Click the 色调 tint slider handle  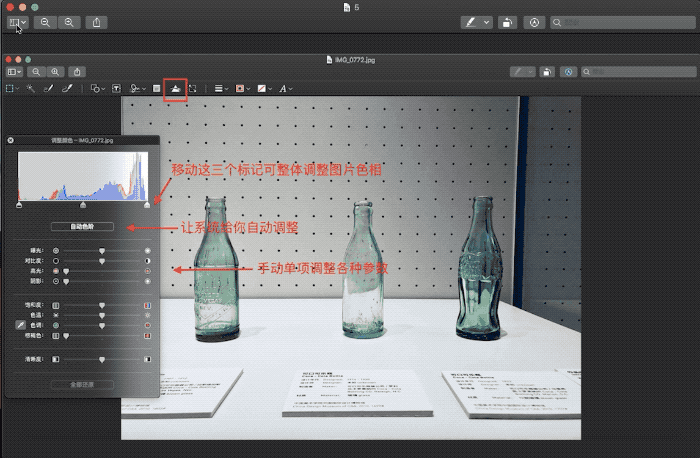[102, 326]
